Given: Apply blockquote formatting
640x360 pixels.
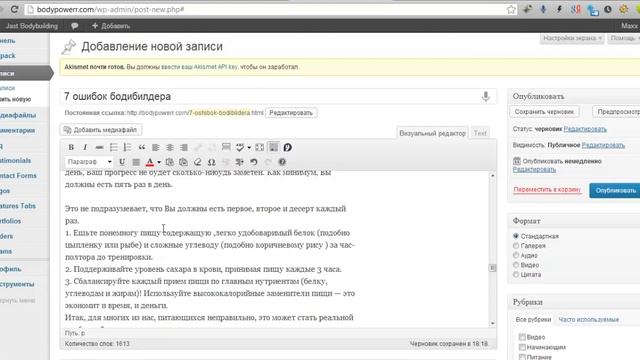Looking at the screenshot, I should (x=142, y=147).
